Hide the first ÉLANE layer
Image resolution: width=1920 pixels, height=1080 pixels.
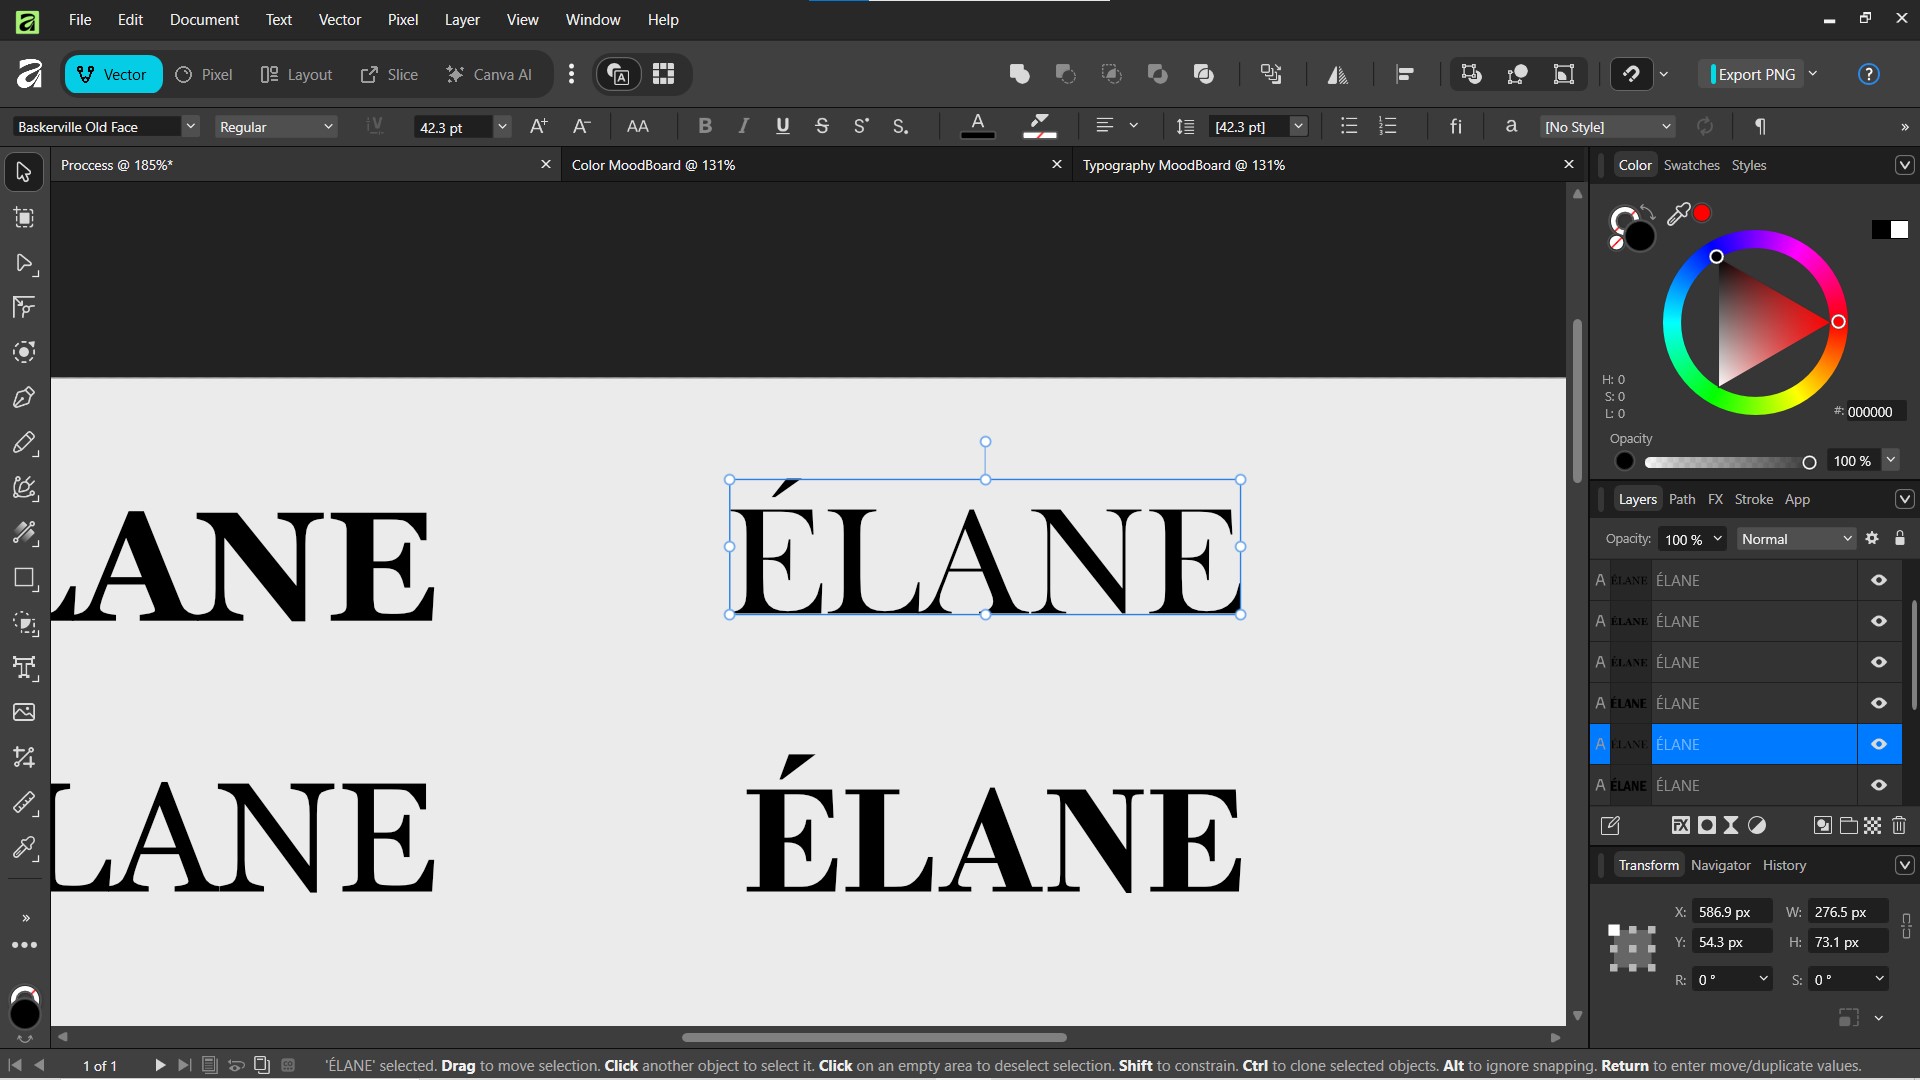(1879, 580)
